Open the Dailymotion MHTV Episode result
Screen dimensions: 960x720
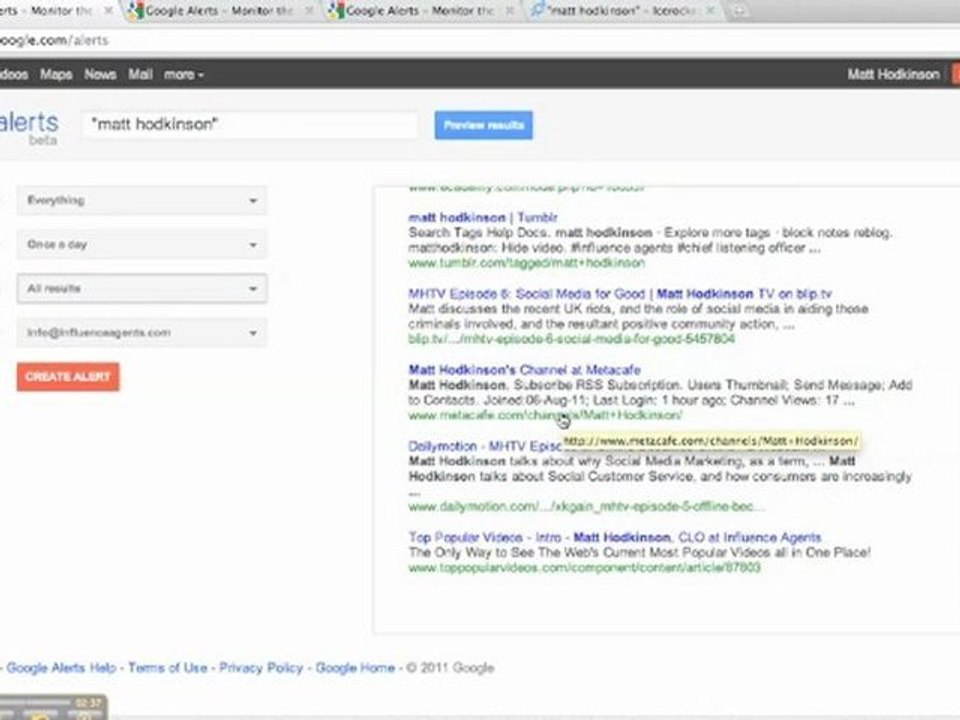click(485, 446)
